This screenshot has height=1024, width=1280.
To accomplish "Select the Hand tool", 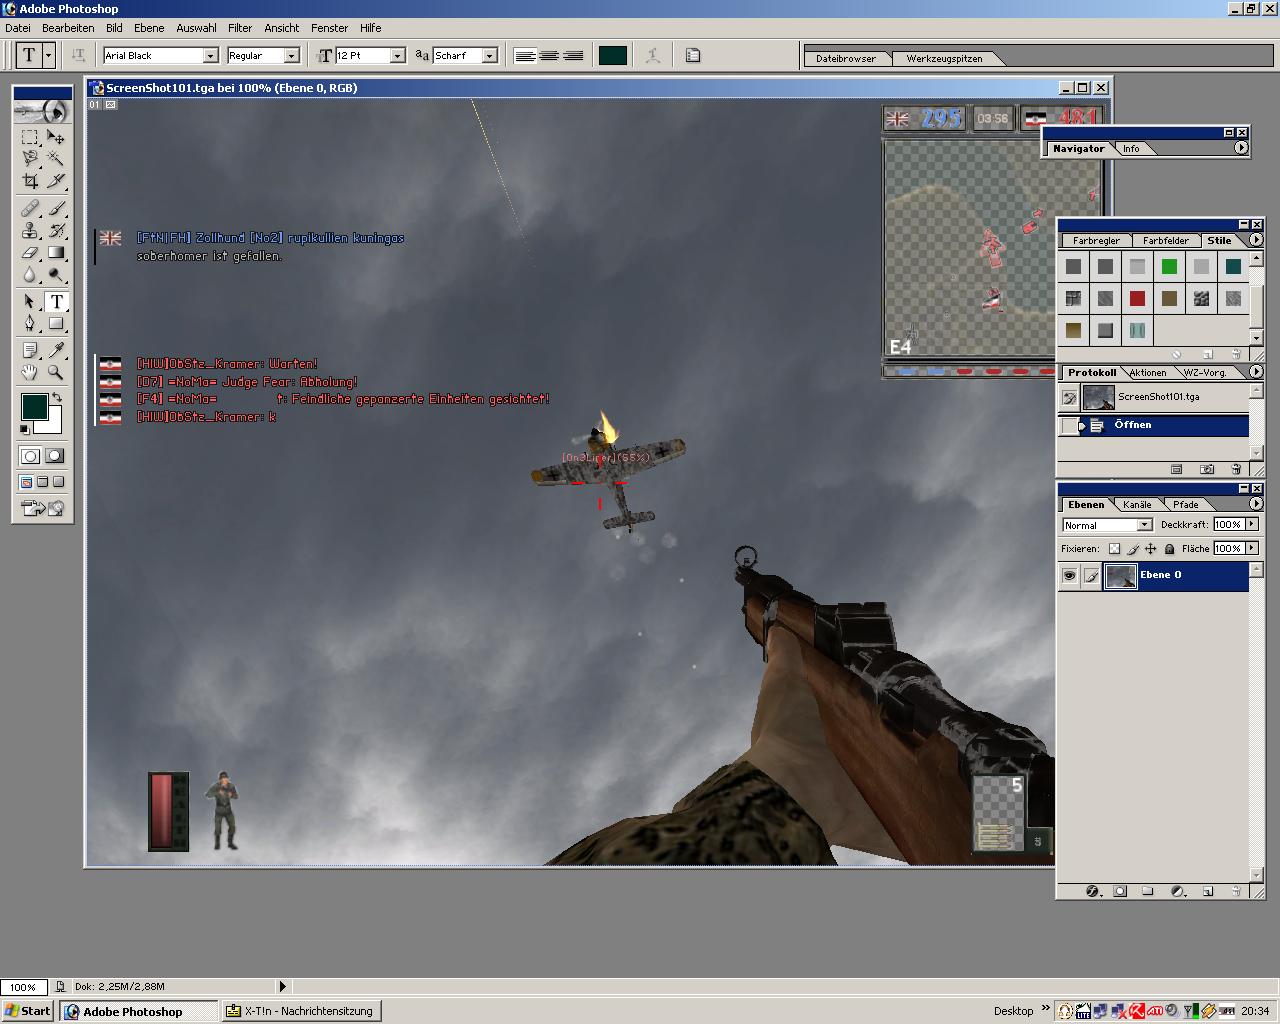I will coord(30,372).
